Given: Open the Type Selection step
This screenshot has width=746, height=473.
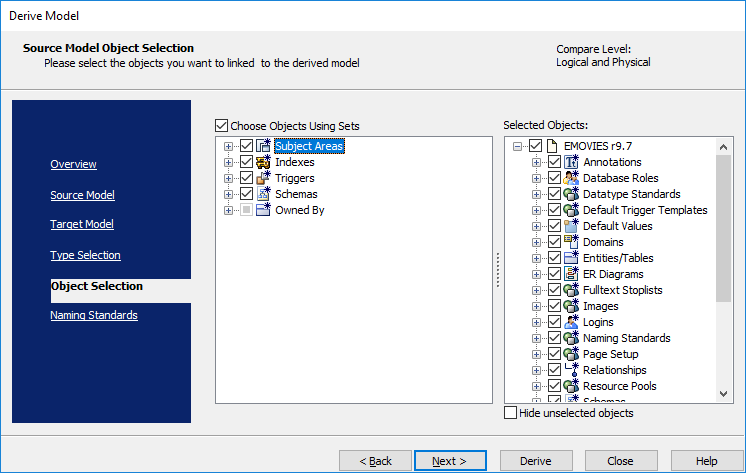Looking at the screenshot, I should point(85,255).
